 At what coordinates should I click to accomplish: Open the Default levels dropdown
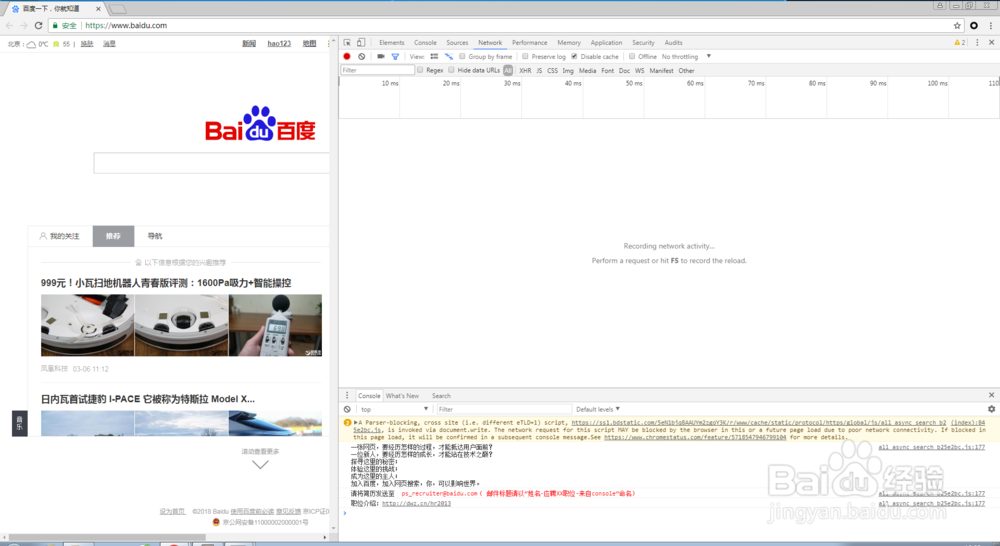(598, 410)
